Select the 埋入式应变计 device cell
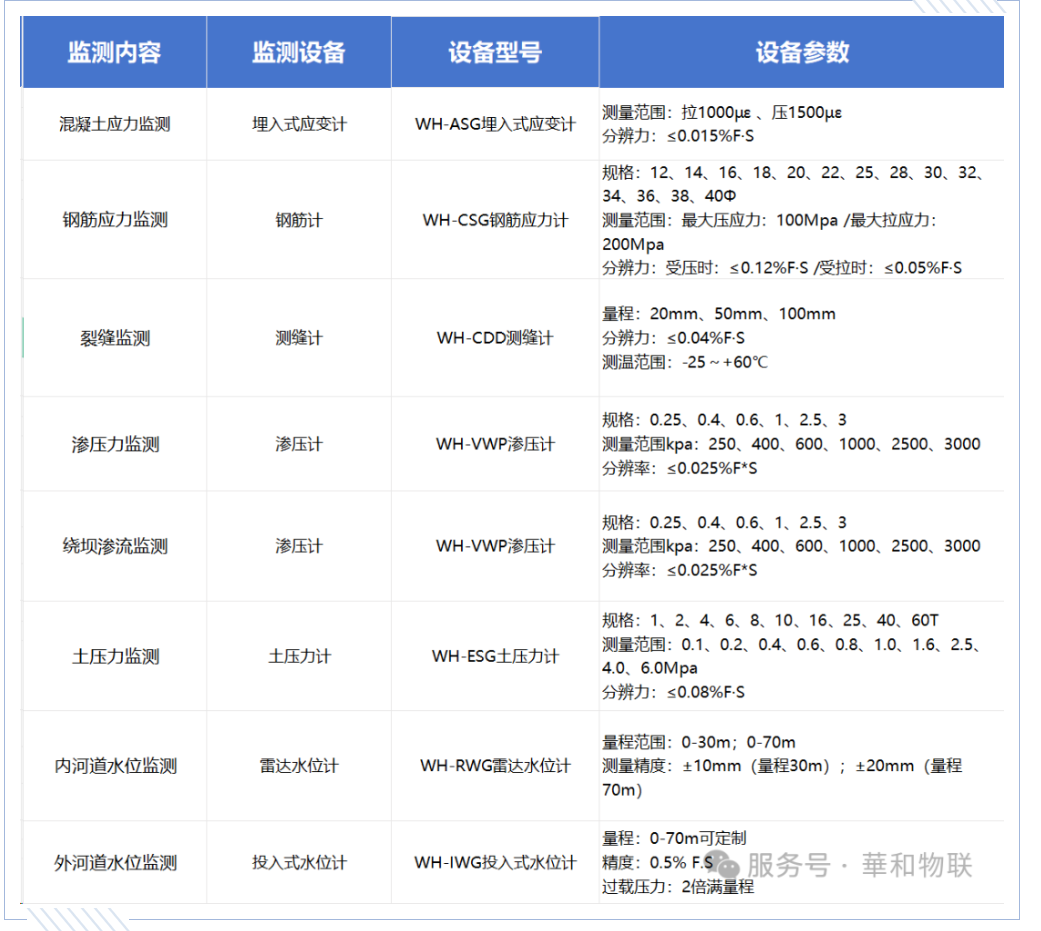The width and height of the screenshot is (1041, 931). pyautogui.click(x=299, y=124)
